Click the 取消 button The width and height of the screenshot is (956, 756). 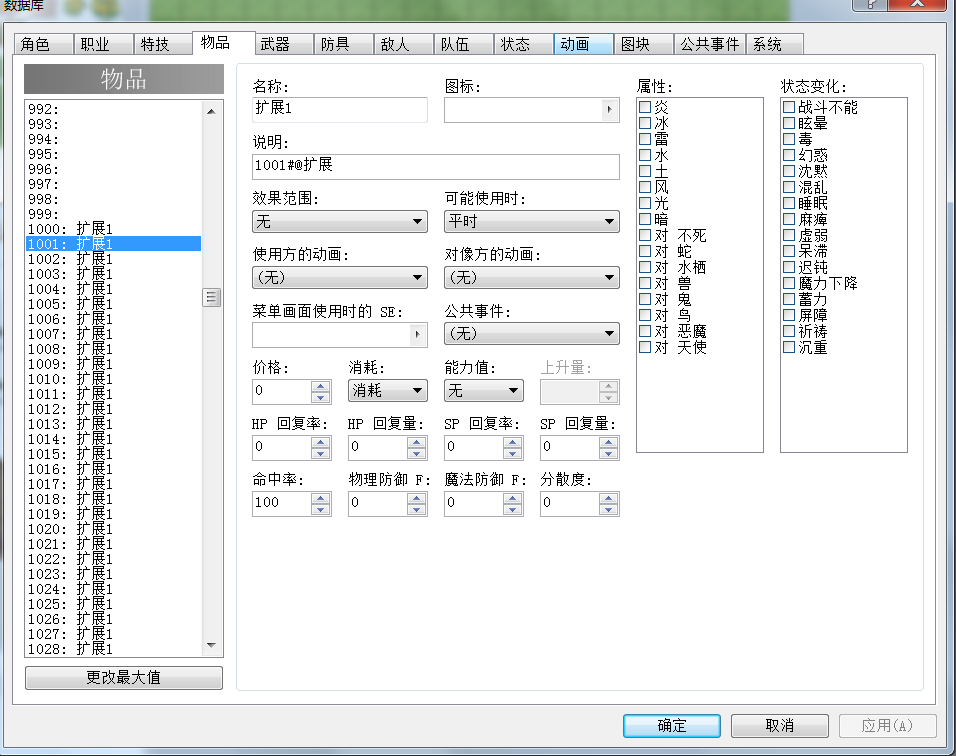[x=780, y=726]
